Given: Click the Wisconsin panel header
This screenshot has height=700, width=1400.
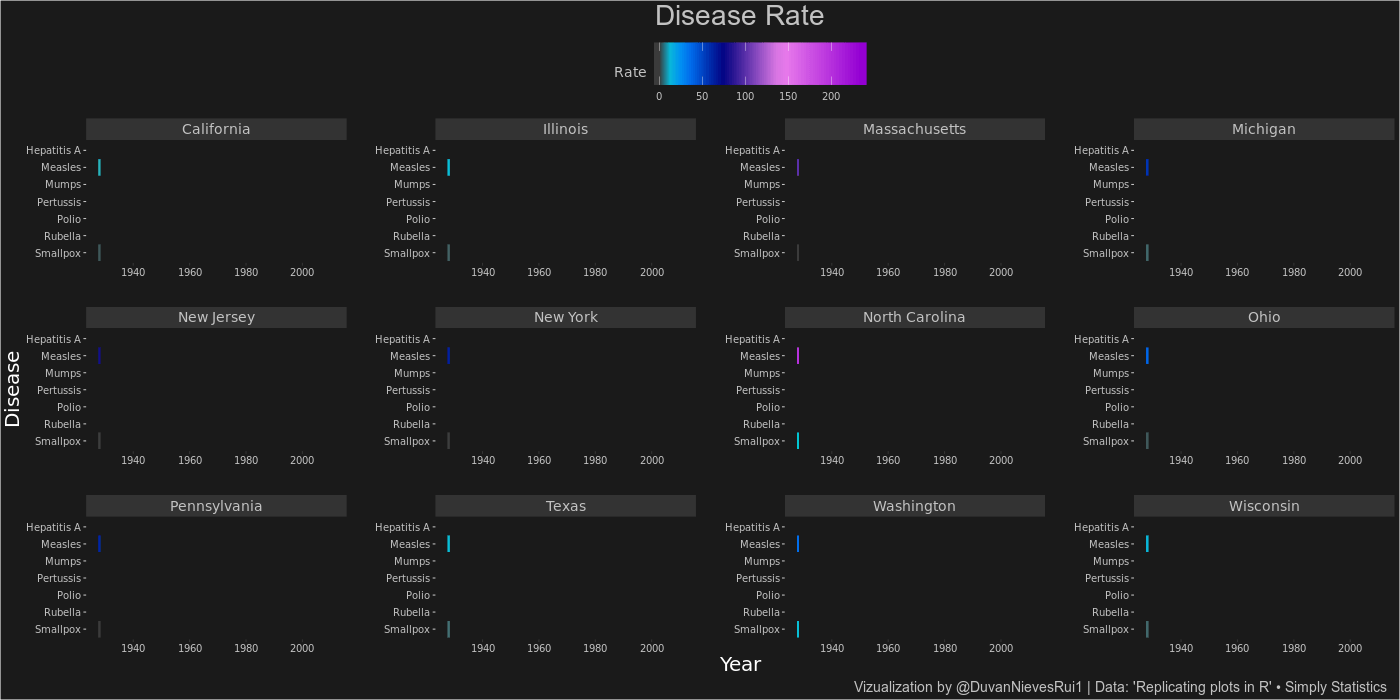Looking at the screenshot, I should (x=1263, y=506).
